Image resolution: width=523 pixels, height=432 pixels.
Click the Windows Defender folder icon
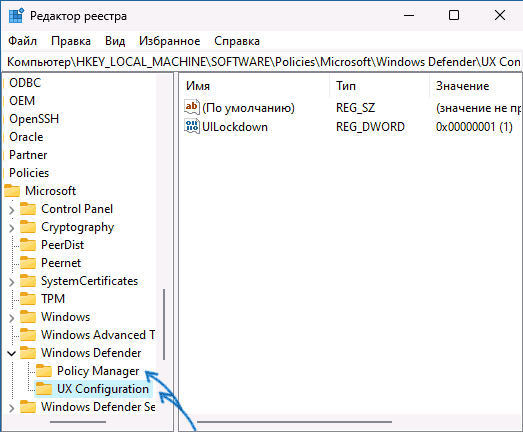tap(28, 353)
